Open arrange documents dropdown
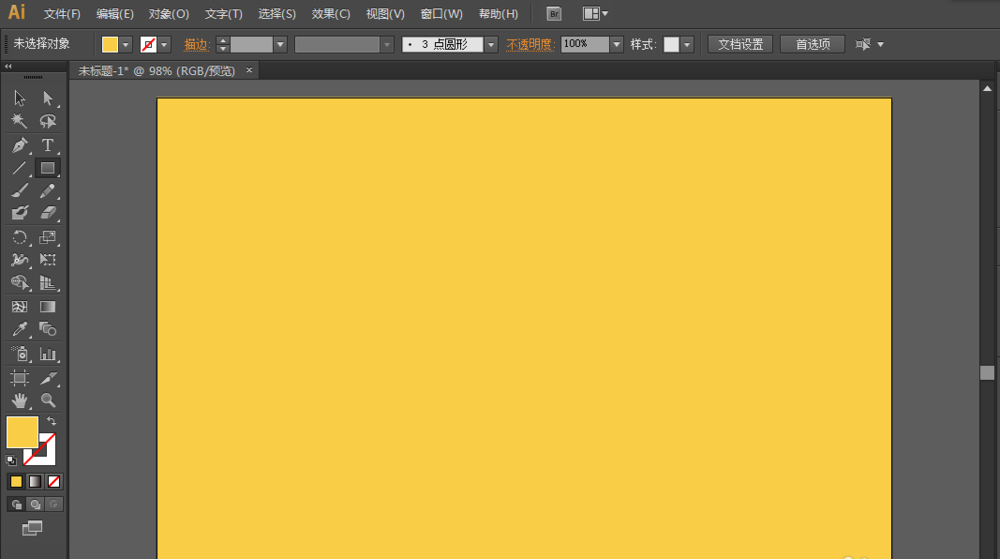This screenshot has height=559, width=1000. (595, 13)
